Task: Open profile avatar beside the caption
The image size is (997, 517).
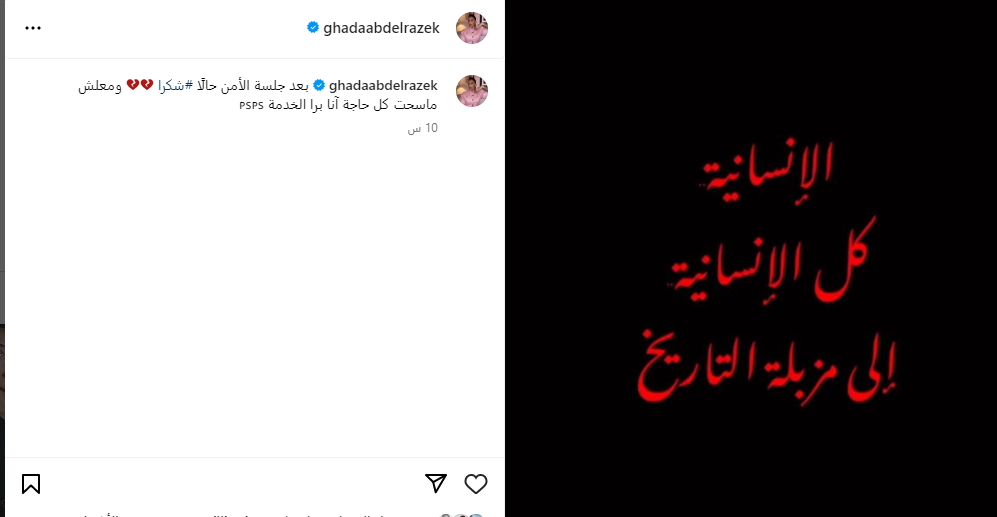Action: 472,91
